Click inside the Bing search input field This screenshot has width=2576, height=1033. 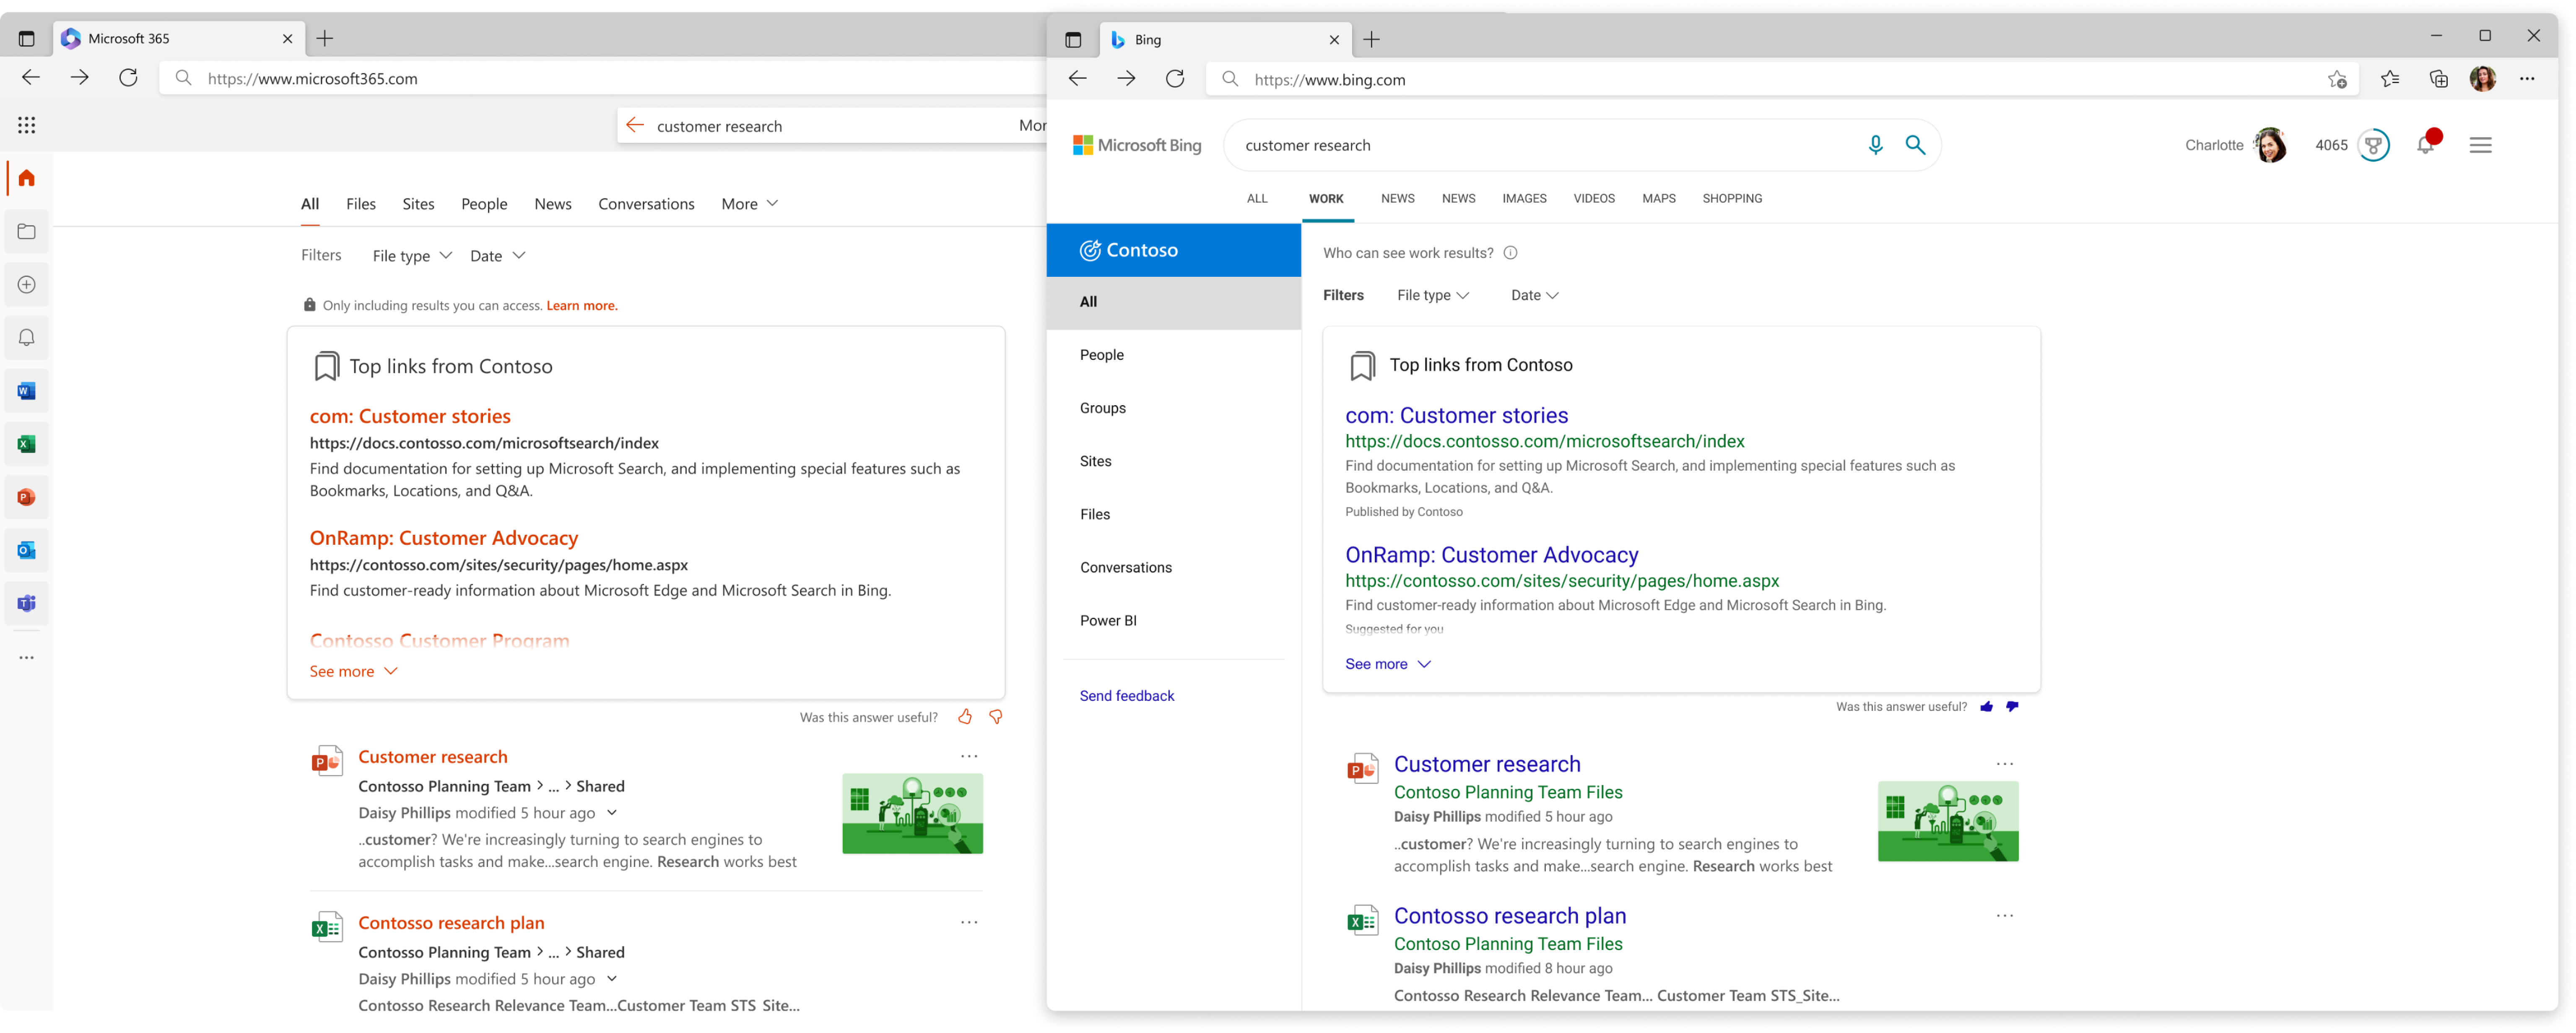tap(1550, 145)
